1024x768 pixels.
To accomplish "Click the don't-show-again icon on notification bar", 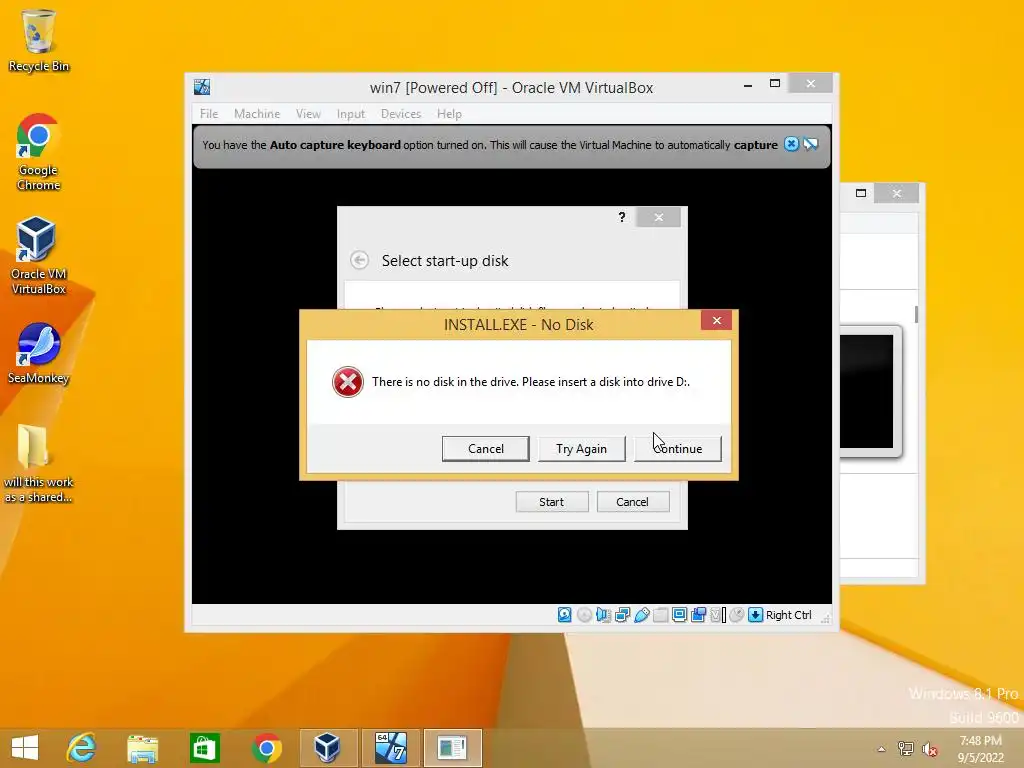I will point(810,144).
